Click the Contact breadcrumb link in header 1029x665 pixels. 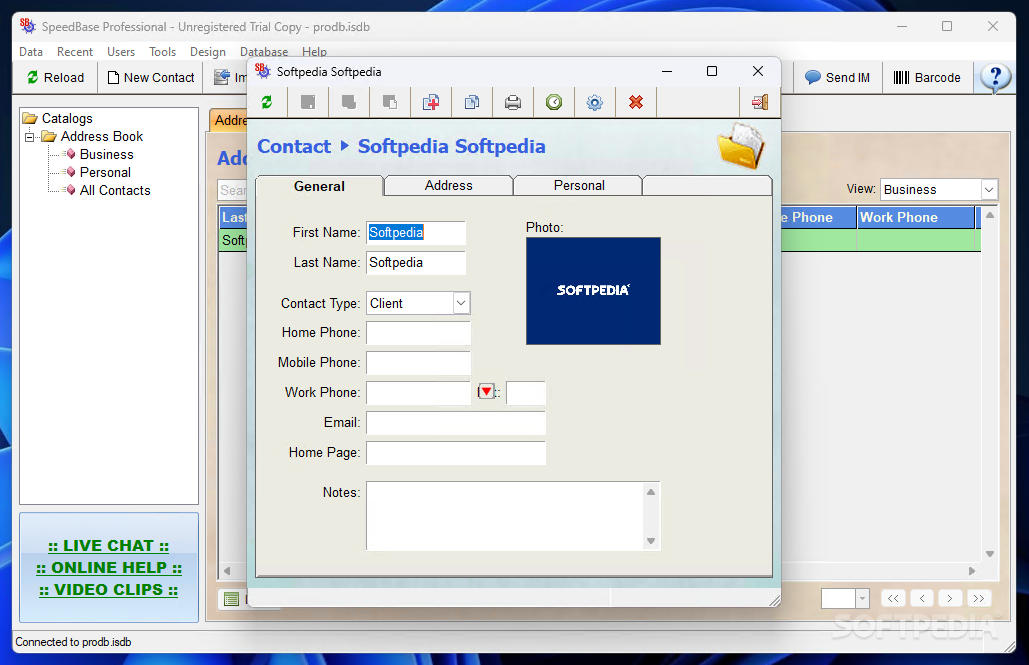294,146
